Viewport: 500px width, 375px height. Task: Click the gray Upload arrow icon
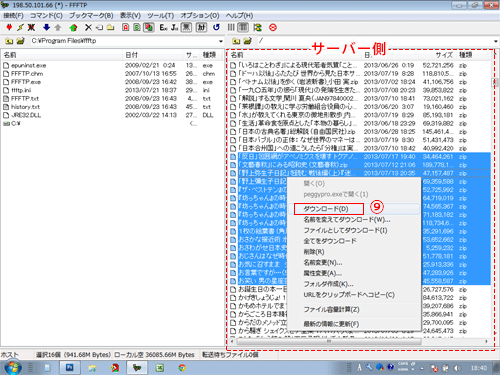pyautogui.click(x=58, y=27)
